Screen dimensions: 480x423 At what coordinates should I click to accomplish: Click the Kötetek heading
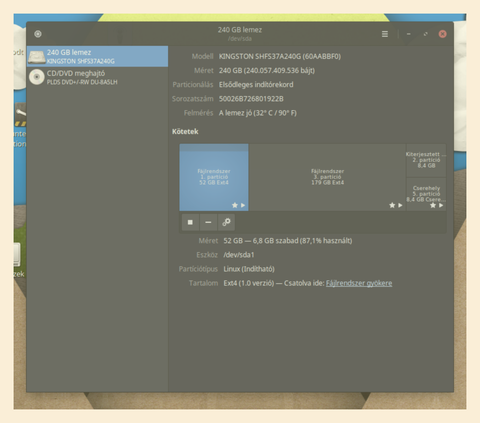[185, 132]
